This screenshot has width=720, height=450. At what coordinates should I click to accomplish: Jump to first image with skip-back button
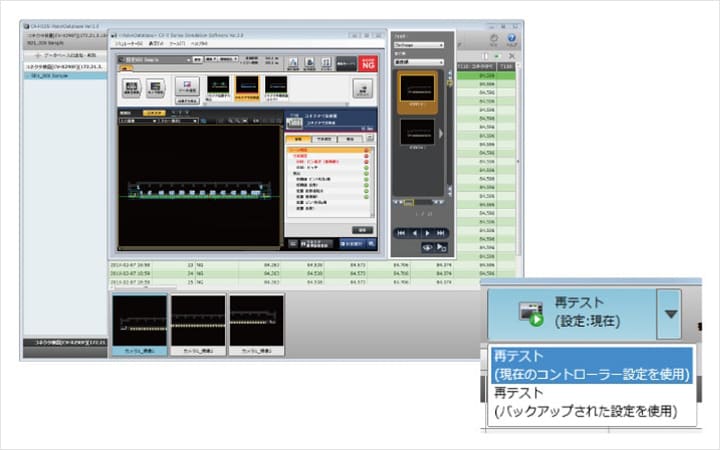399,232
